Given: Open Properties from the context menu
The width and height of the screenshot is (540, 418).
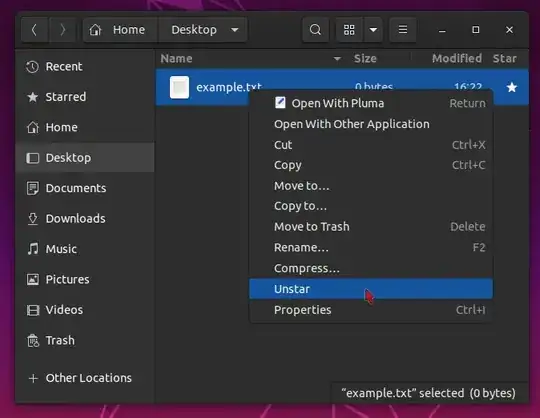Looking at the screenshot, I should (x=371, y=310).
